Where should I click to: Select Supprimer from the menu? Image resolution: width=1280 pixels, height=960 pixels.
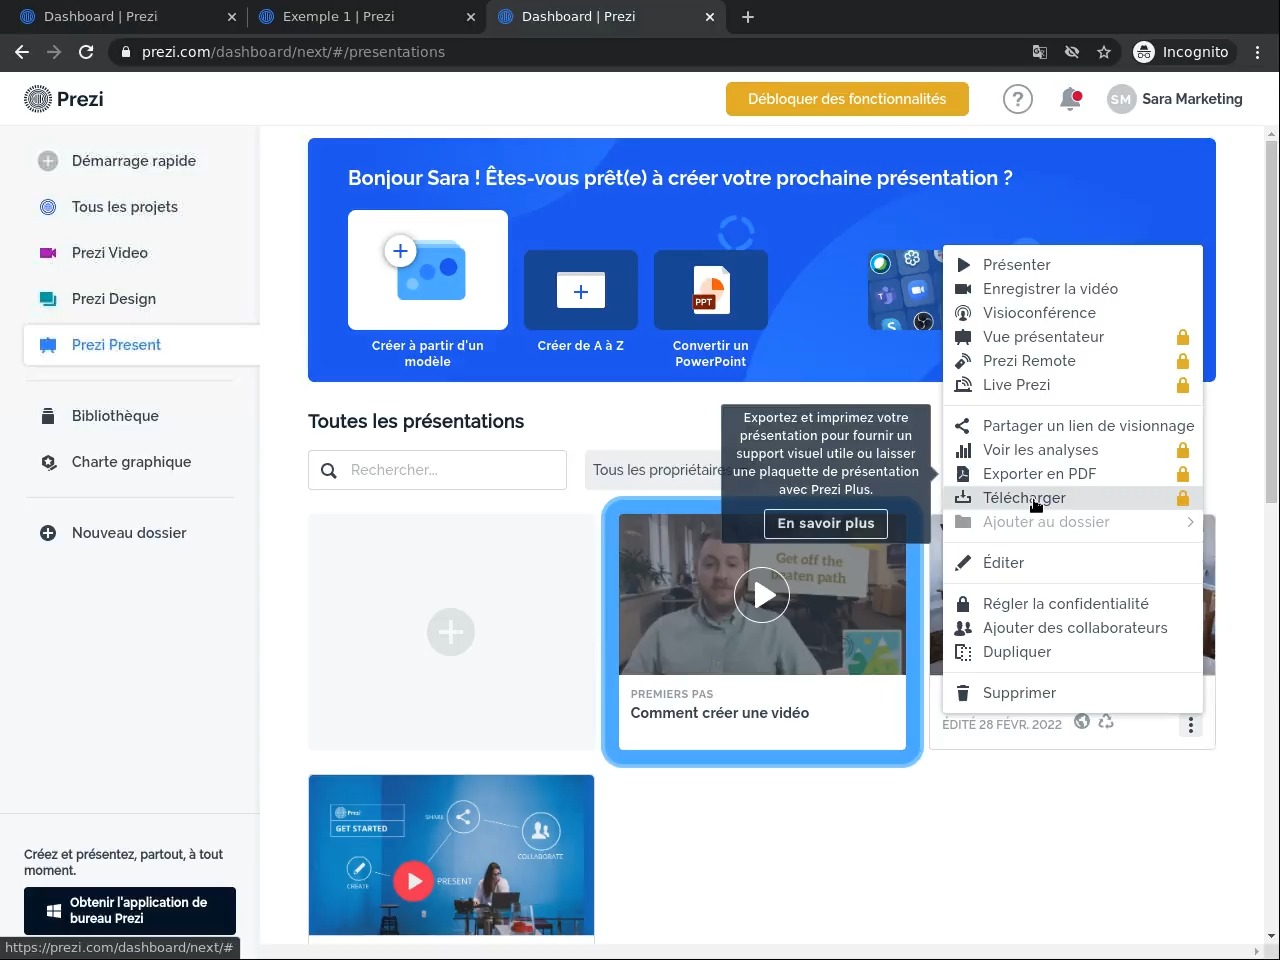[x=1073, y=693]
